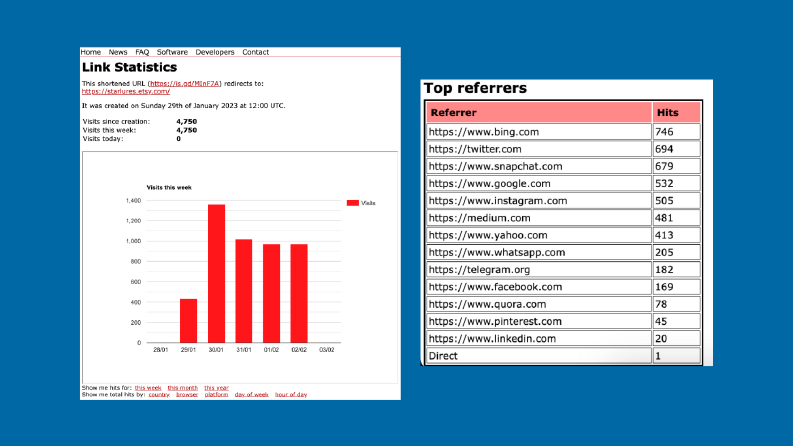This screenshot has width=793, height=446.
Task: Click the 02/02 bar in chart
Action: point(299,293)
